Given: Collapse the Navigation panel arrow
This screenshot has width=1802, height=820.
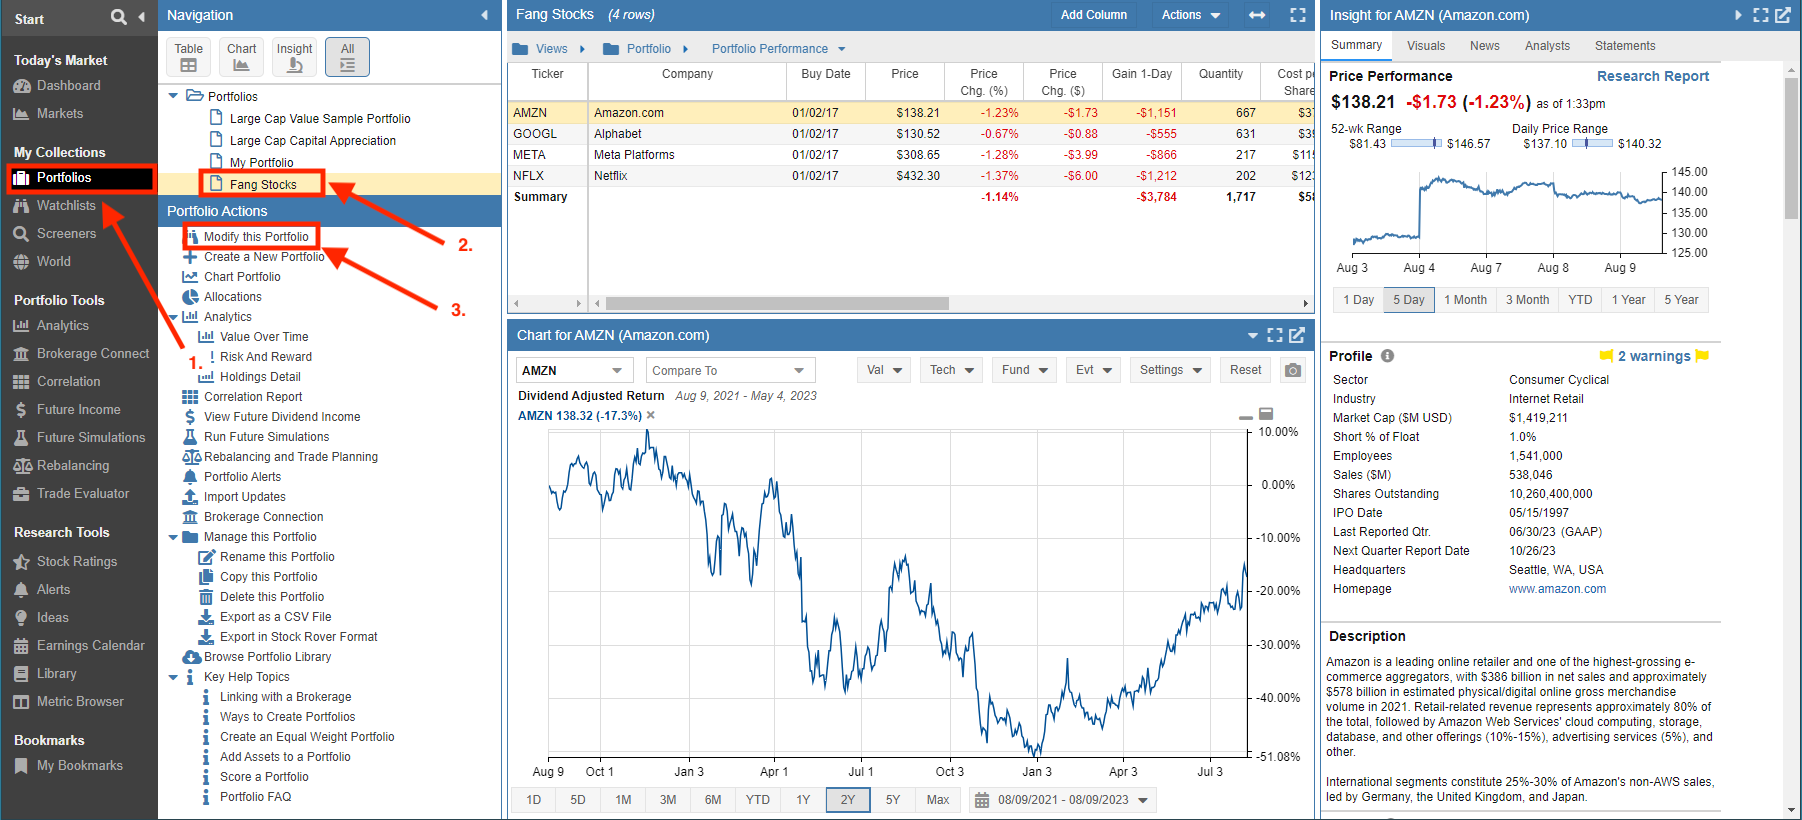Looking at the screenshot, I should (x=484, y=15).
